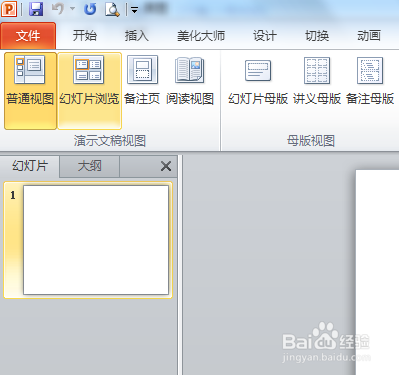Switch to 阅读视图 reading view

[x=190, y=81]
